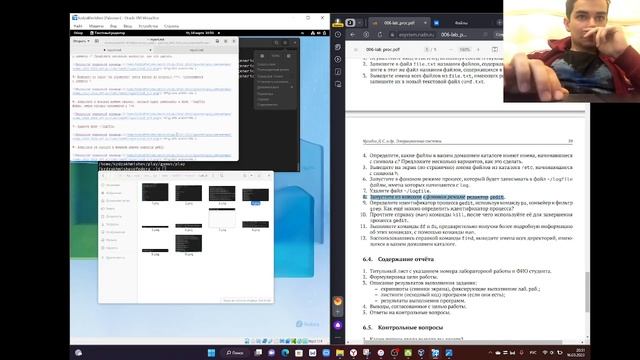Open the gedit hamburger menu
This screenshot has width=640, height=360.
click(225, 41)
